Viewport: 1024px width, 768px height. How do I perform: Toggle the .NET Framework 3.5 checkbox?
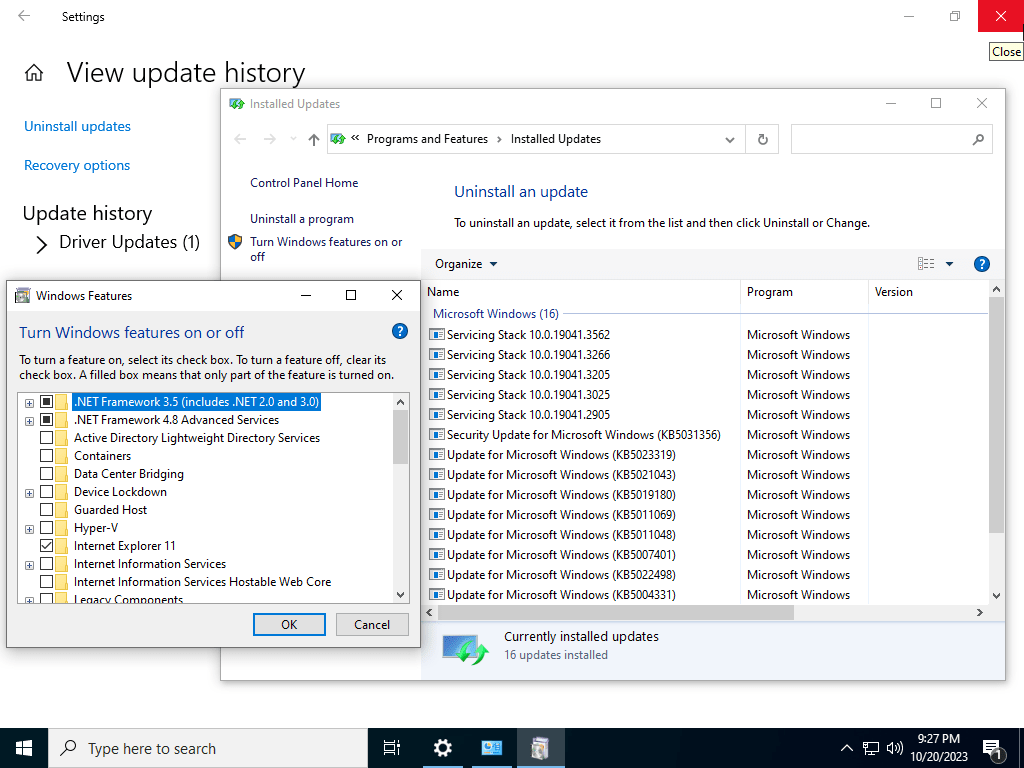(x=46, y=402)
